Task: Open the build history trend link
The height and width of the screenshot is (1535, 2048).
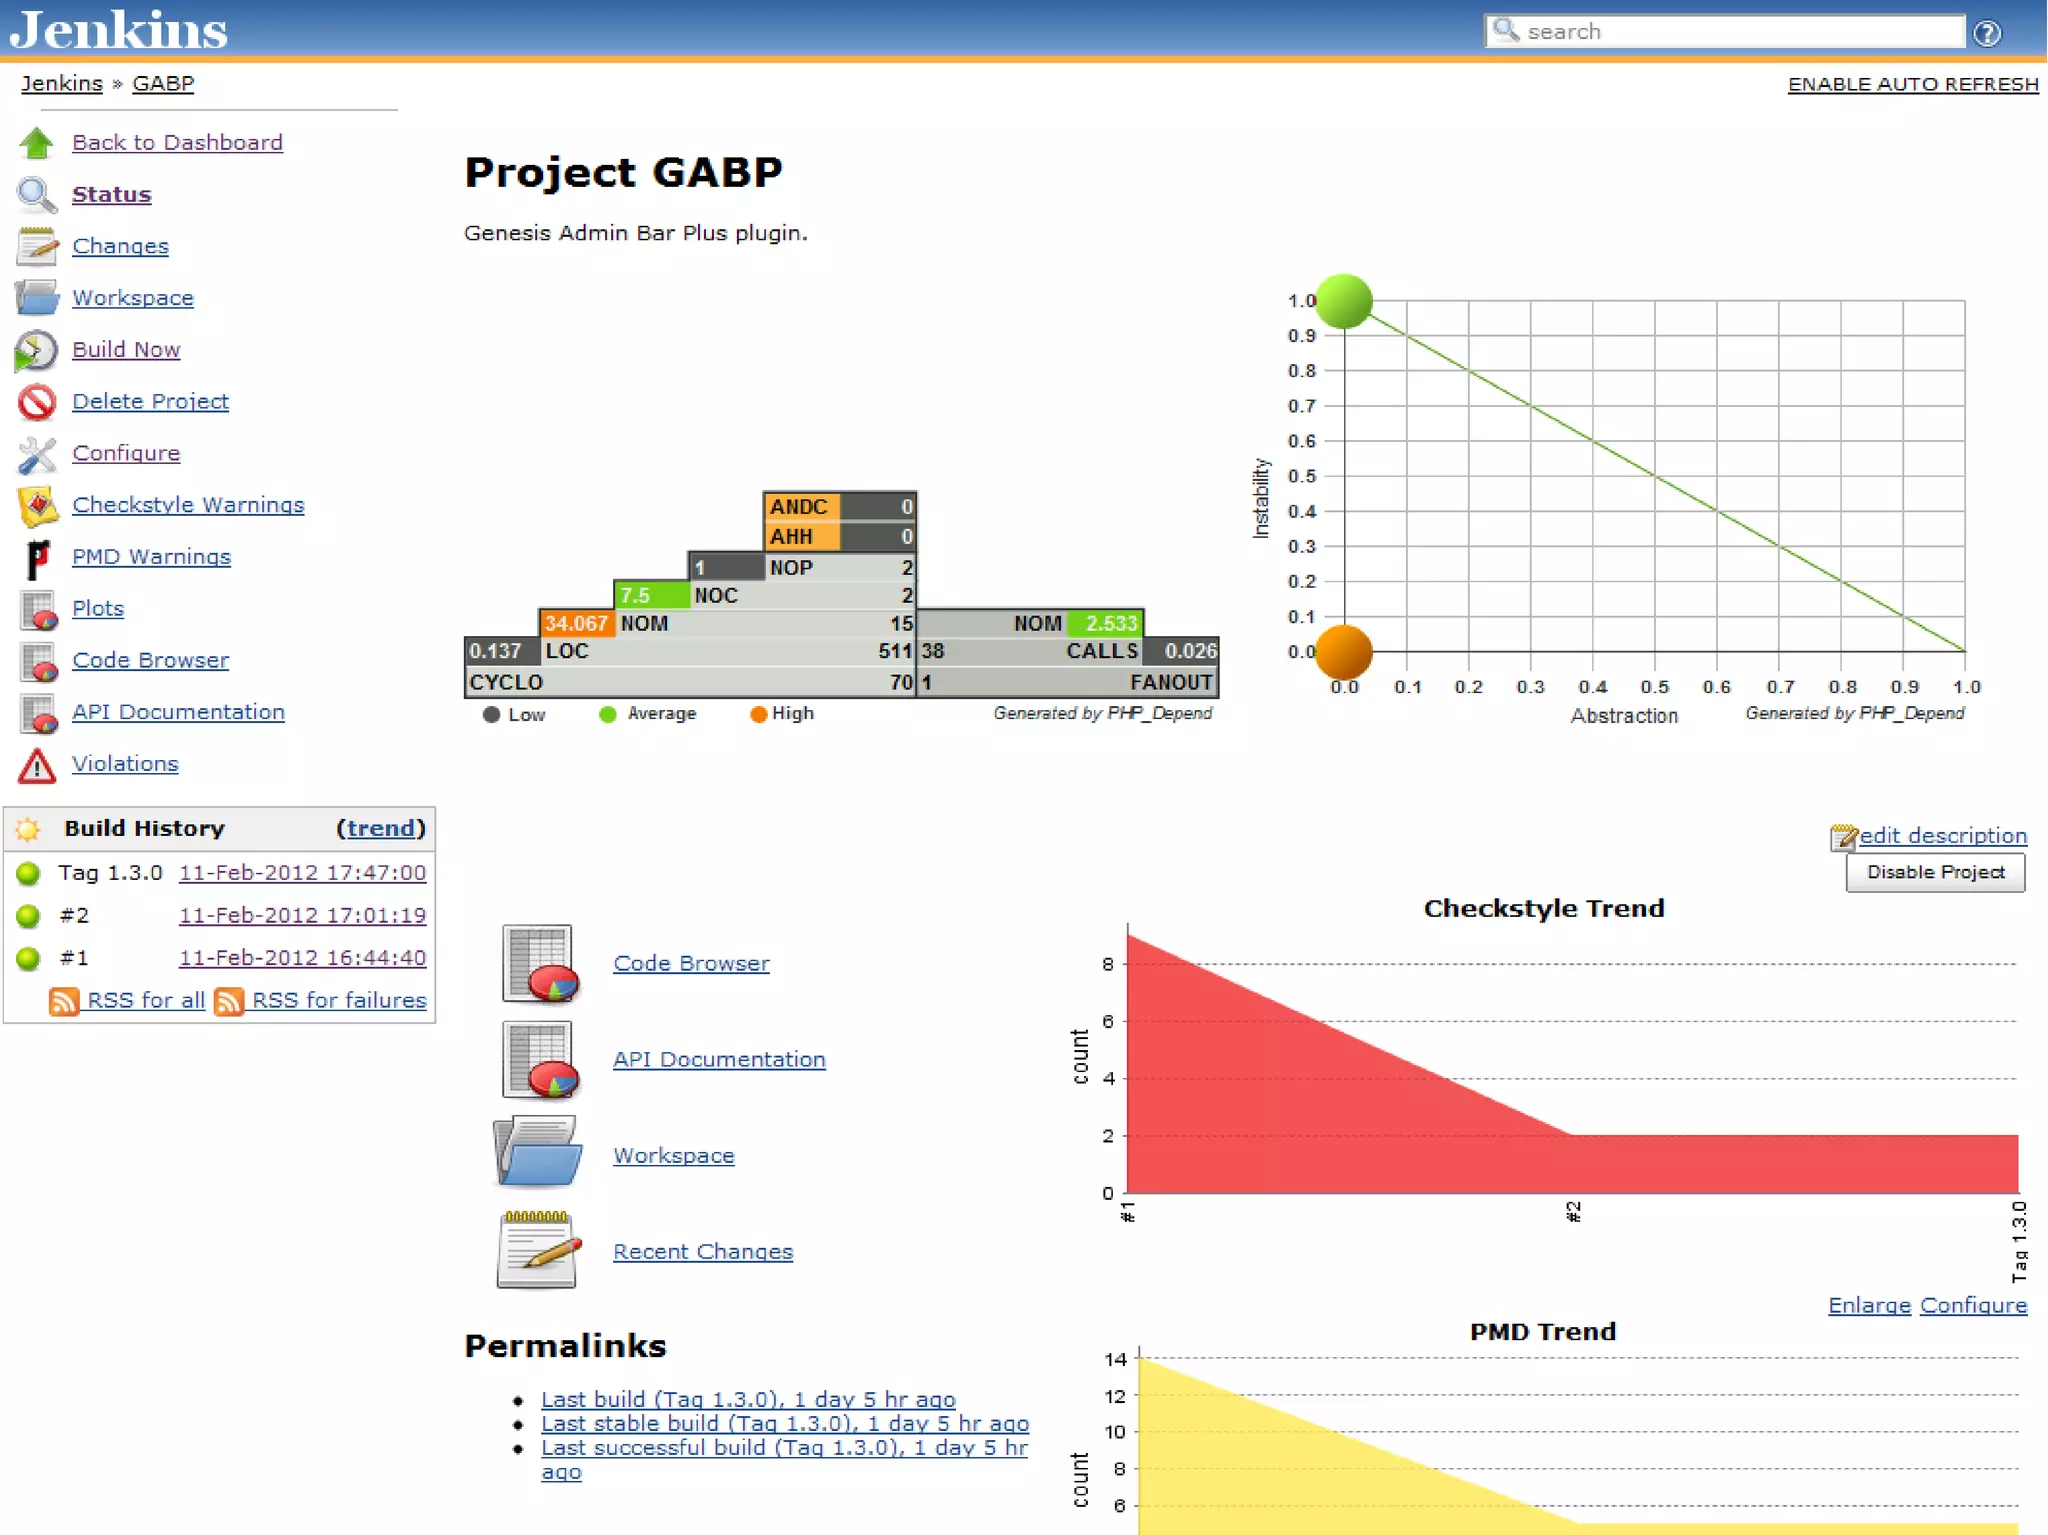Action: (x=380, y=828)
